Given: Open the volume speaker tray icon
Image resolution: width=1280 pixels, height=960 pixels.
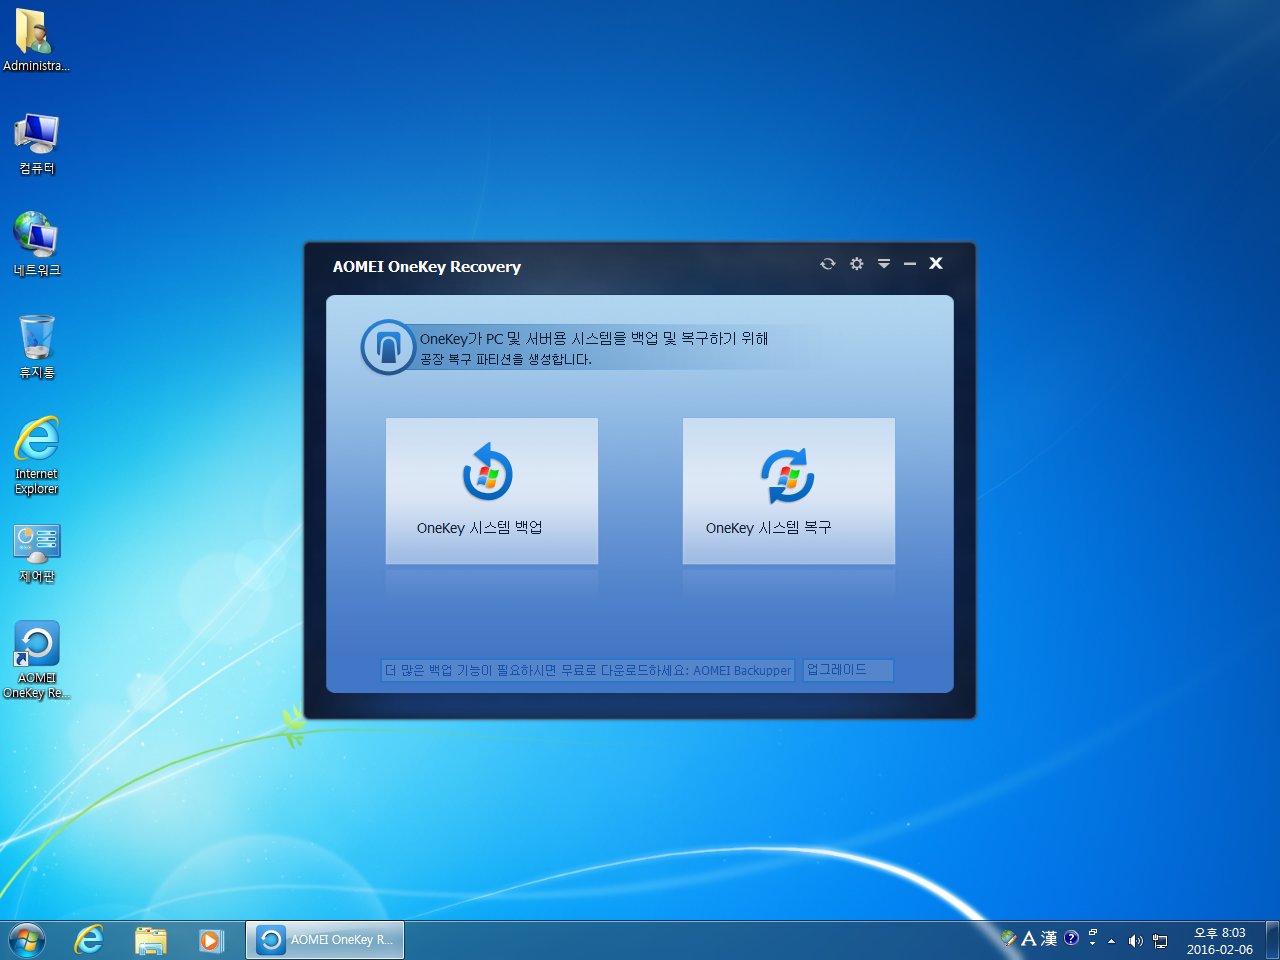Looking at the screenshot, I should click(1135, 940).
